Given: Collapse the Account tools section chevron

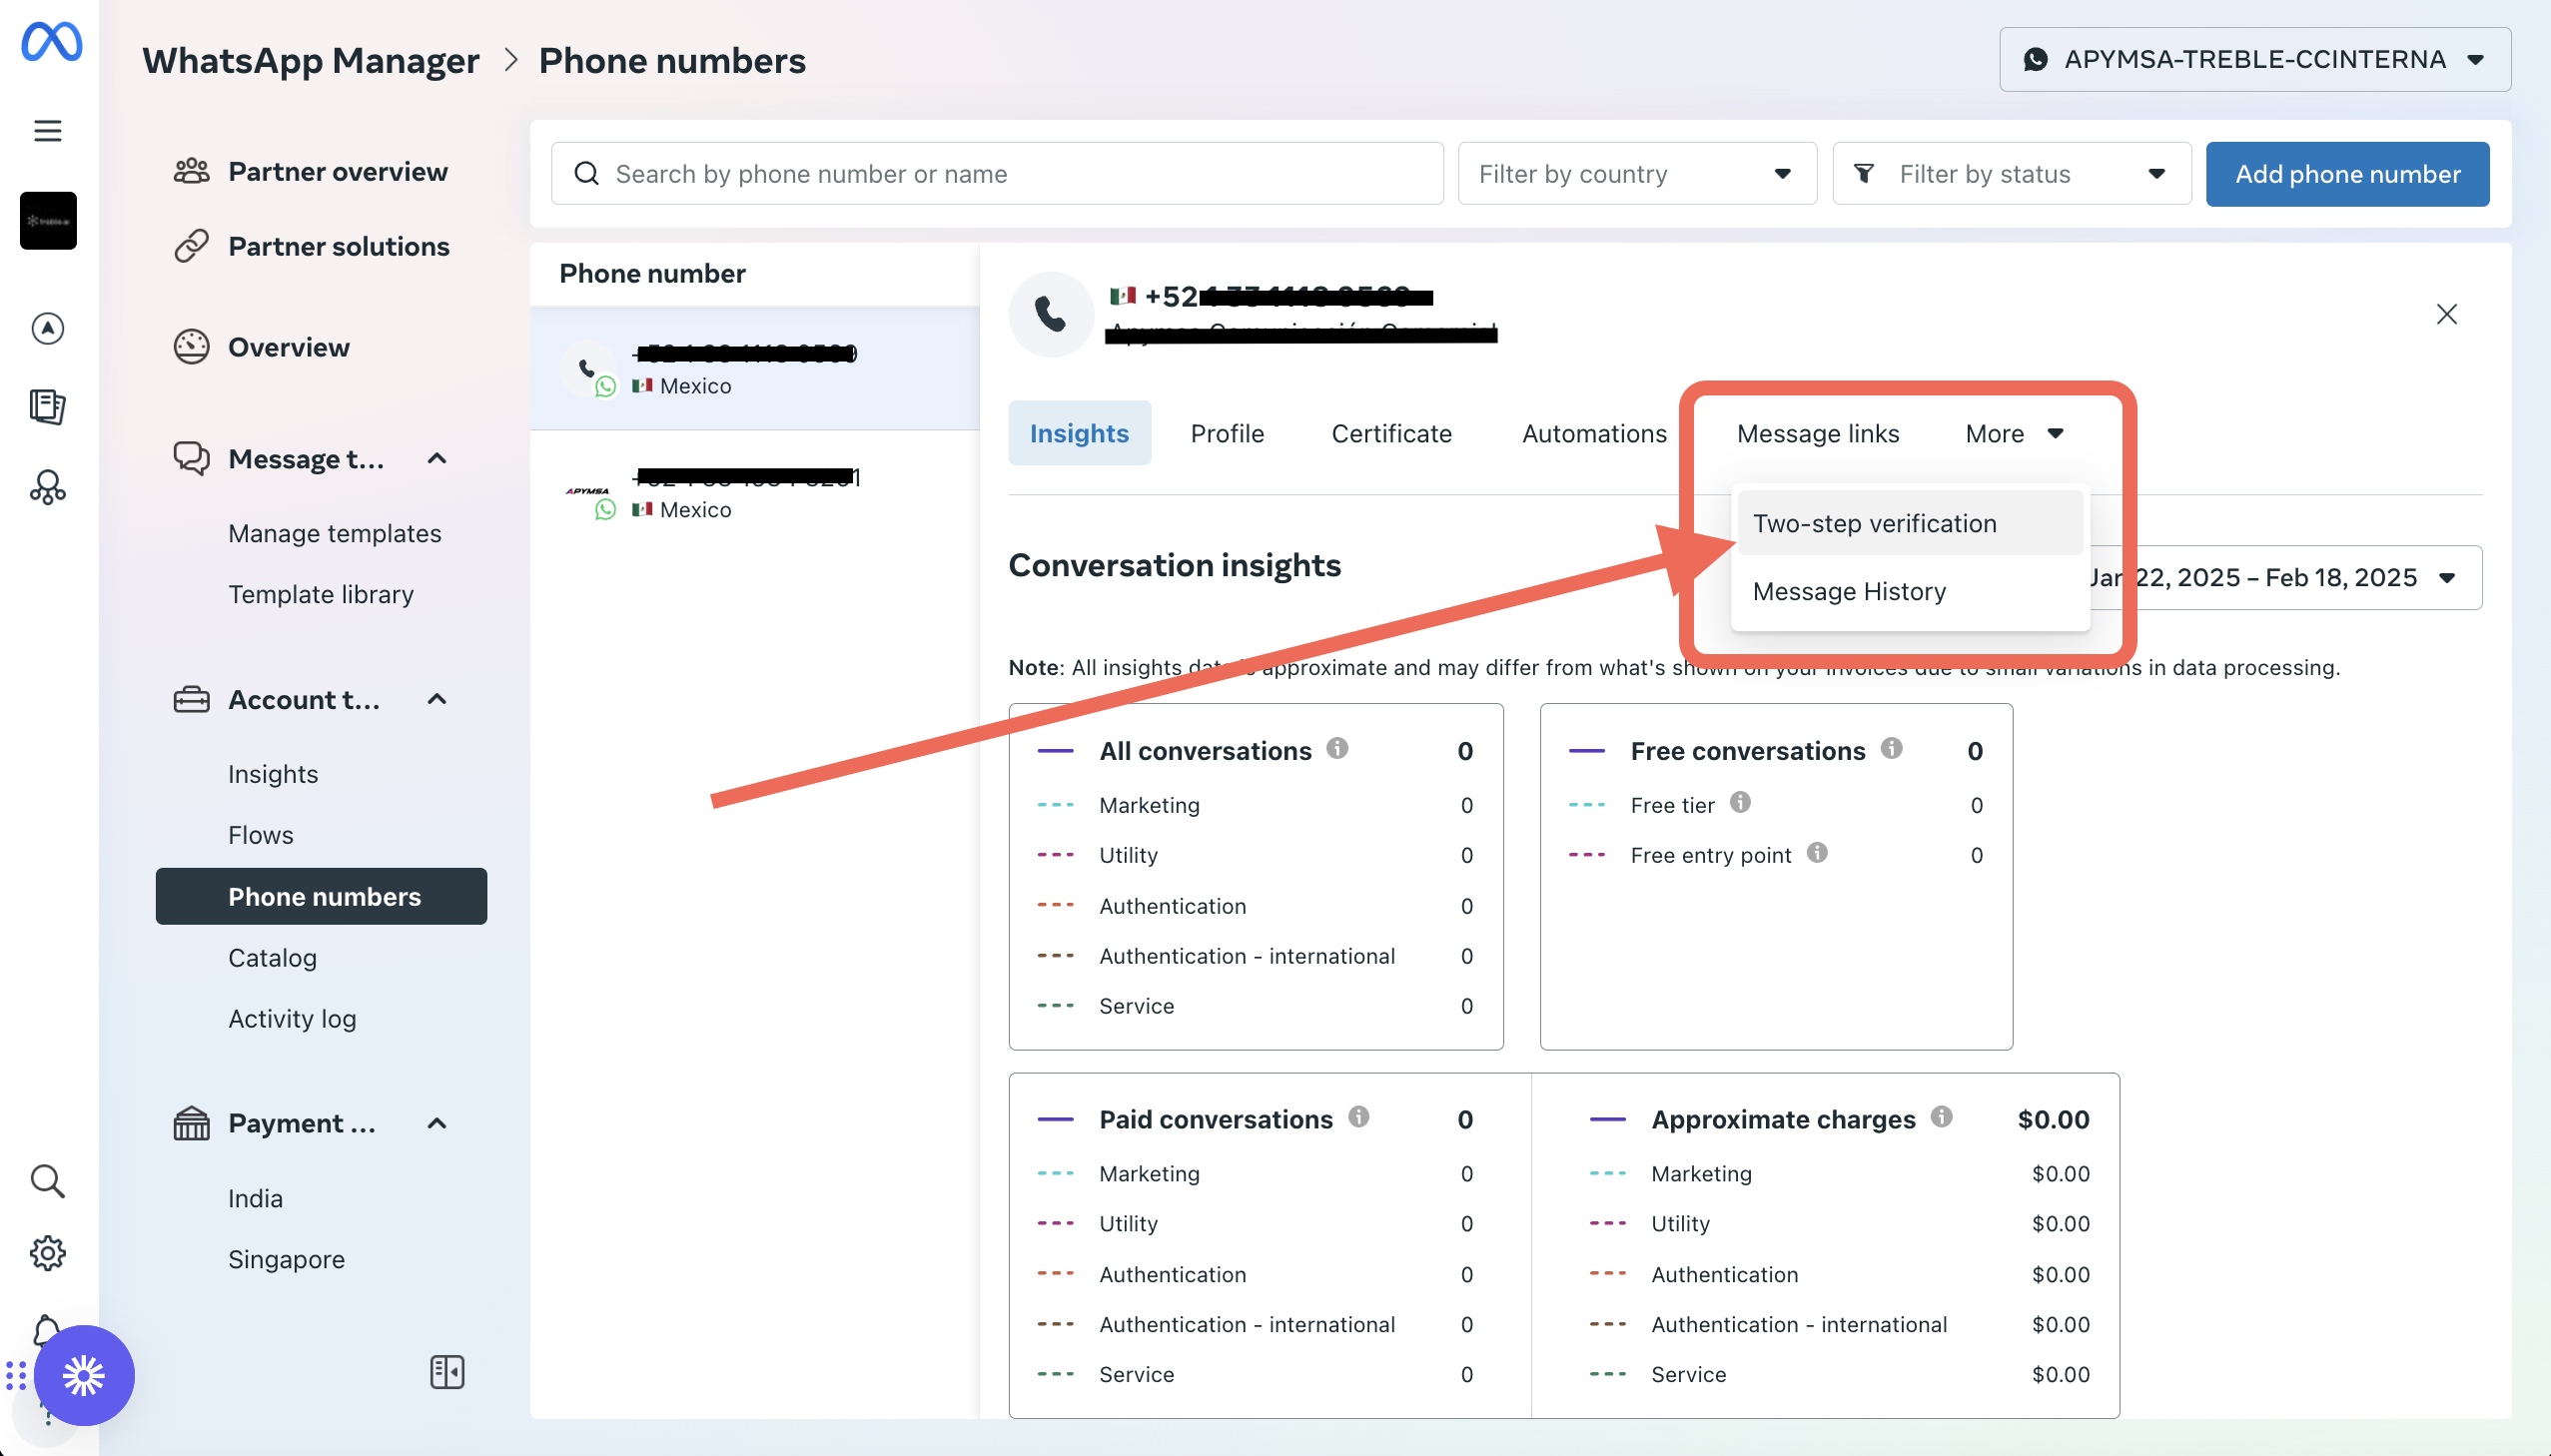Looking at the screenshot, I should coord(437,699).
